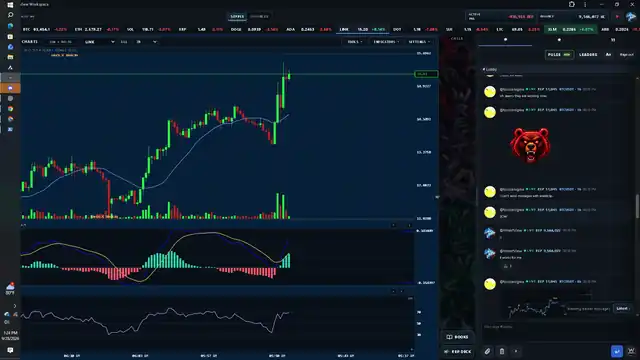Click the trash can icon below chat
The width and height of the screenshot is (640, 360).
pos(502,351)
